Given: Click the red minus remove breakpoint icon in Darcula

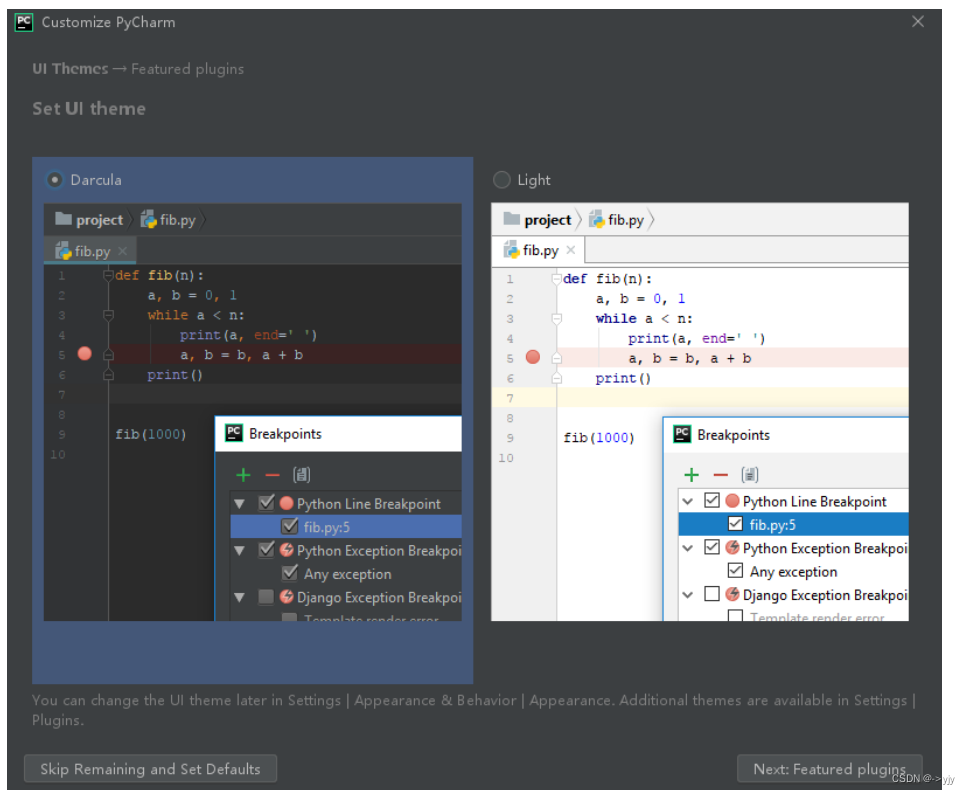Looking at the screenshot, I should (x=273, y=475).
